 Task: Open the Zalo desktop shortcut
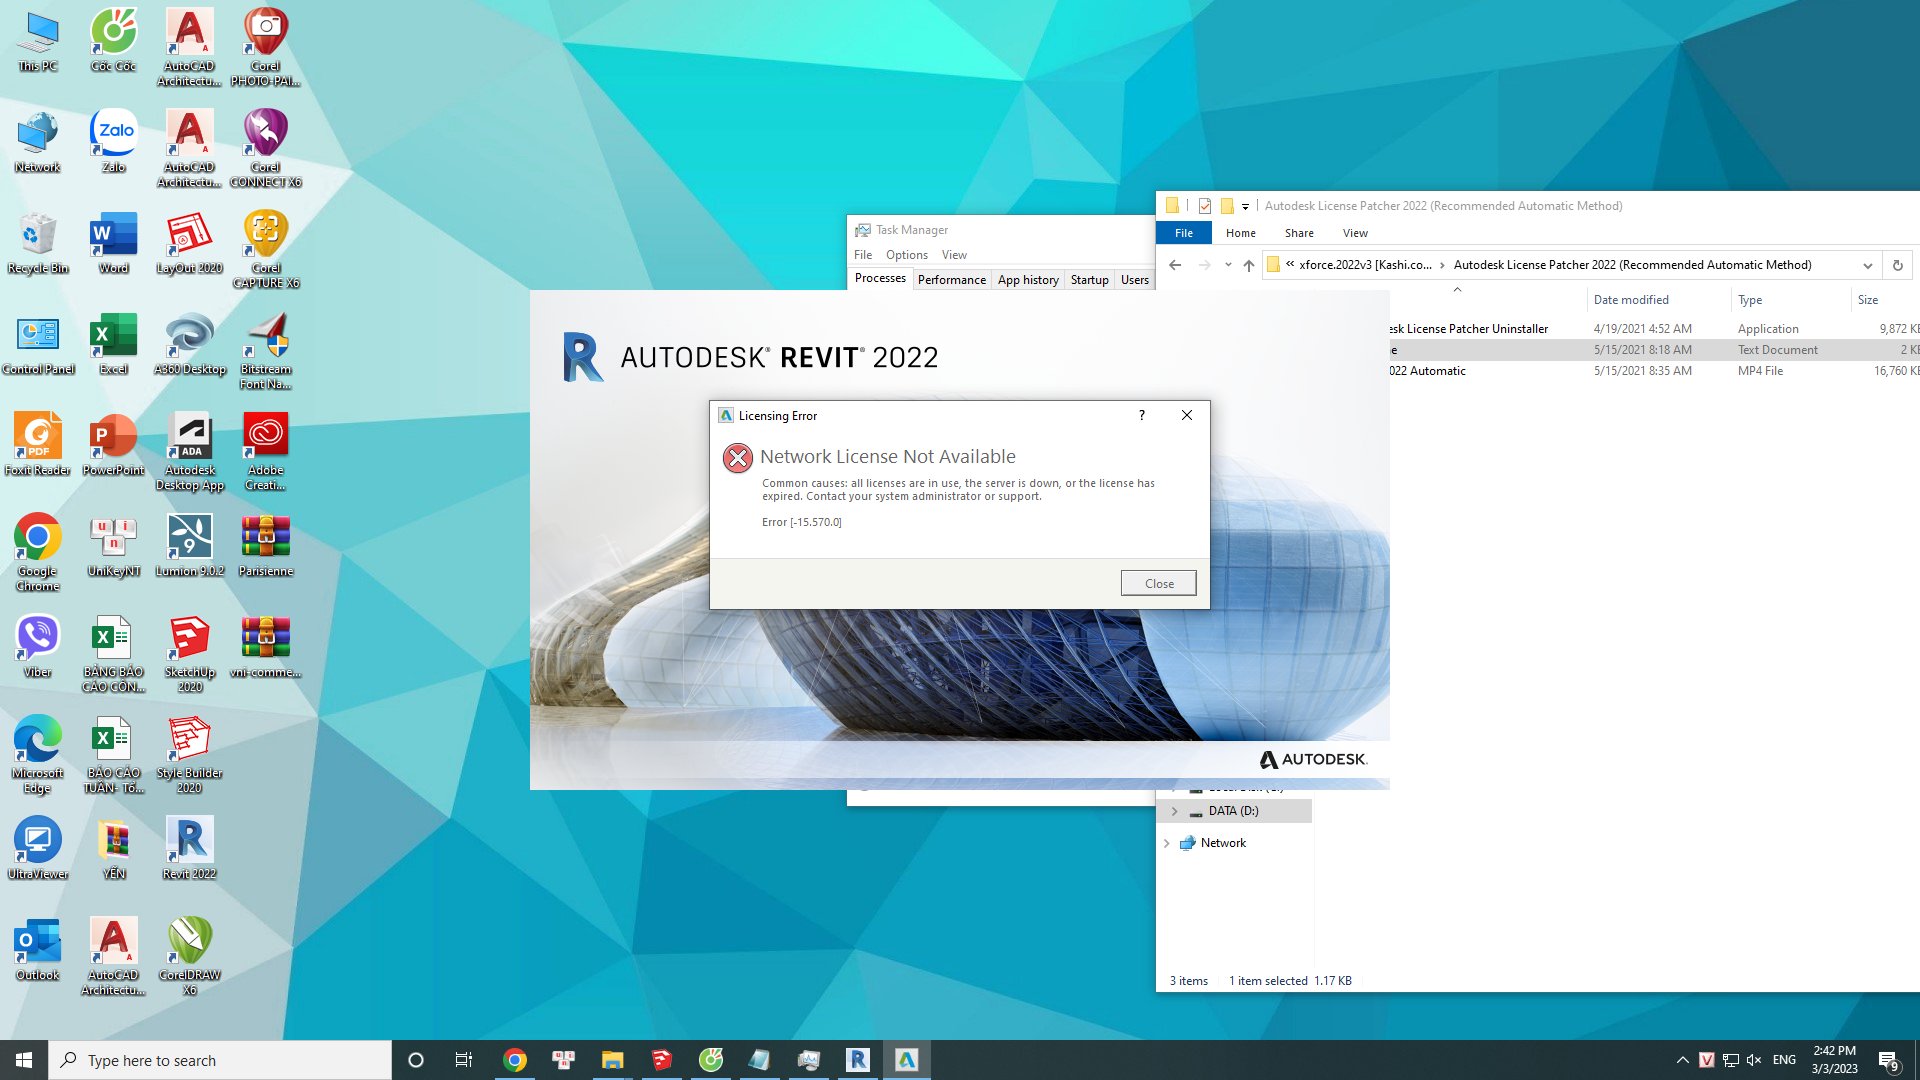tap(114, 141)
